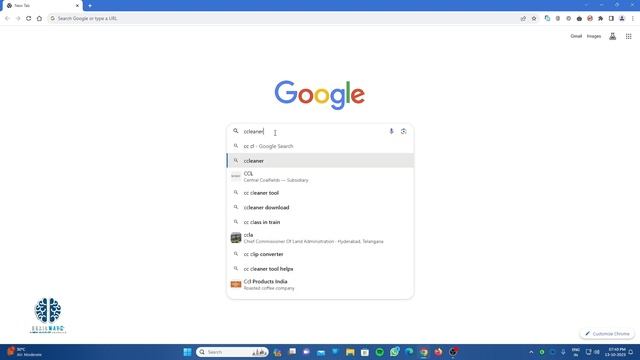Bookmark this tab with the star icon
Viewport: 640px width, 360px height.
coord(534,18)
